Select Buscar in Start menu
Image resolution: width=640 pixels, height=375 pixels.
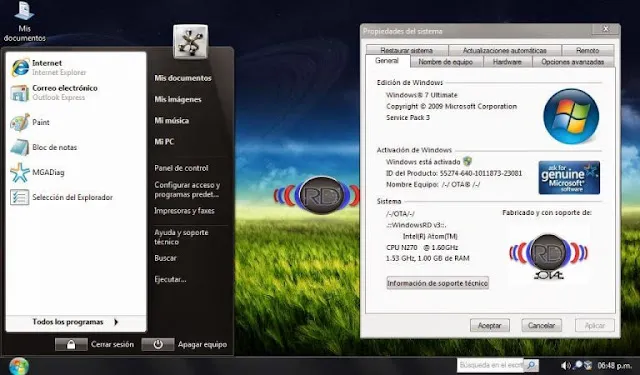pyautogui.click(x=165, y=258)
